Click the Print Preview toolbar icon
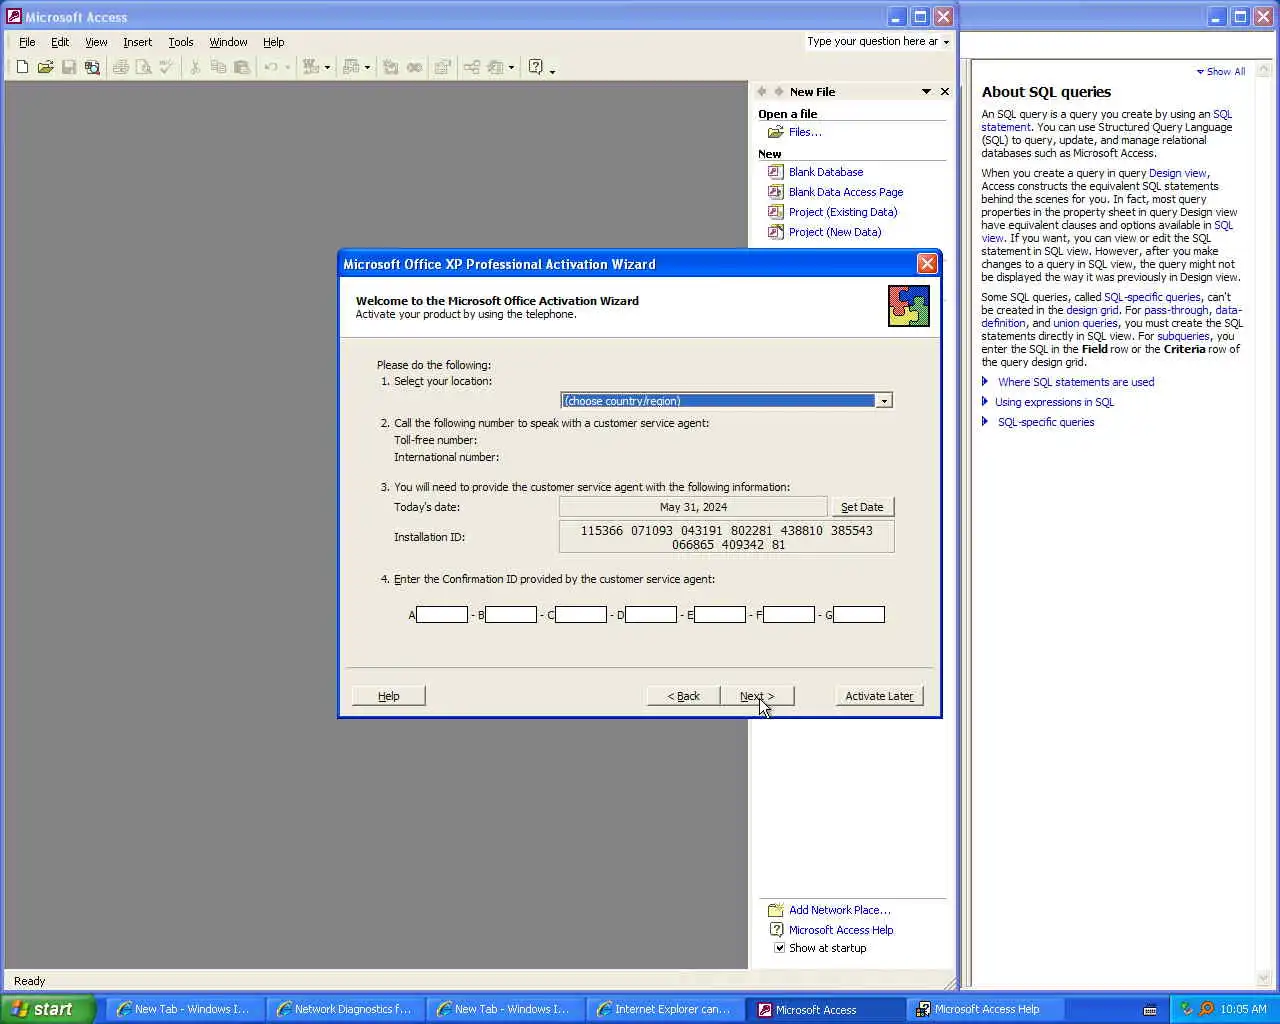Viewport: 1280px width, 1024px height. coord(144,67)
